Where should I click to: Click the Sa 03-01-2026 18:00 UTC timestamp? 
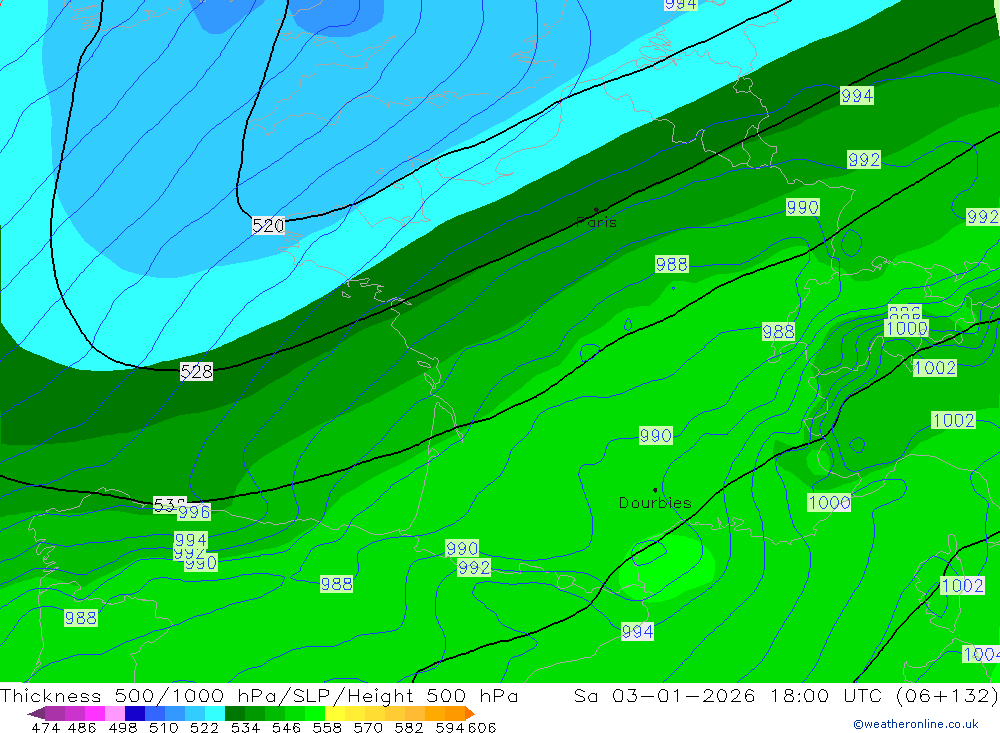tap(786, 695)
